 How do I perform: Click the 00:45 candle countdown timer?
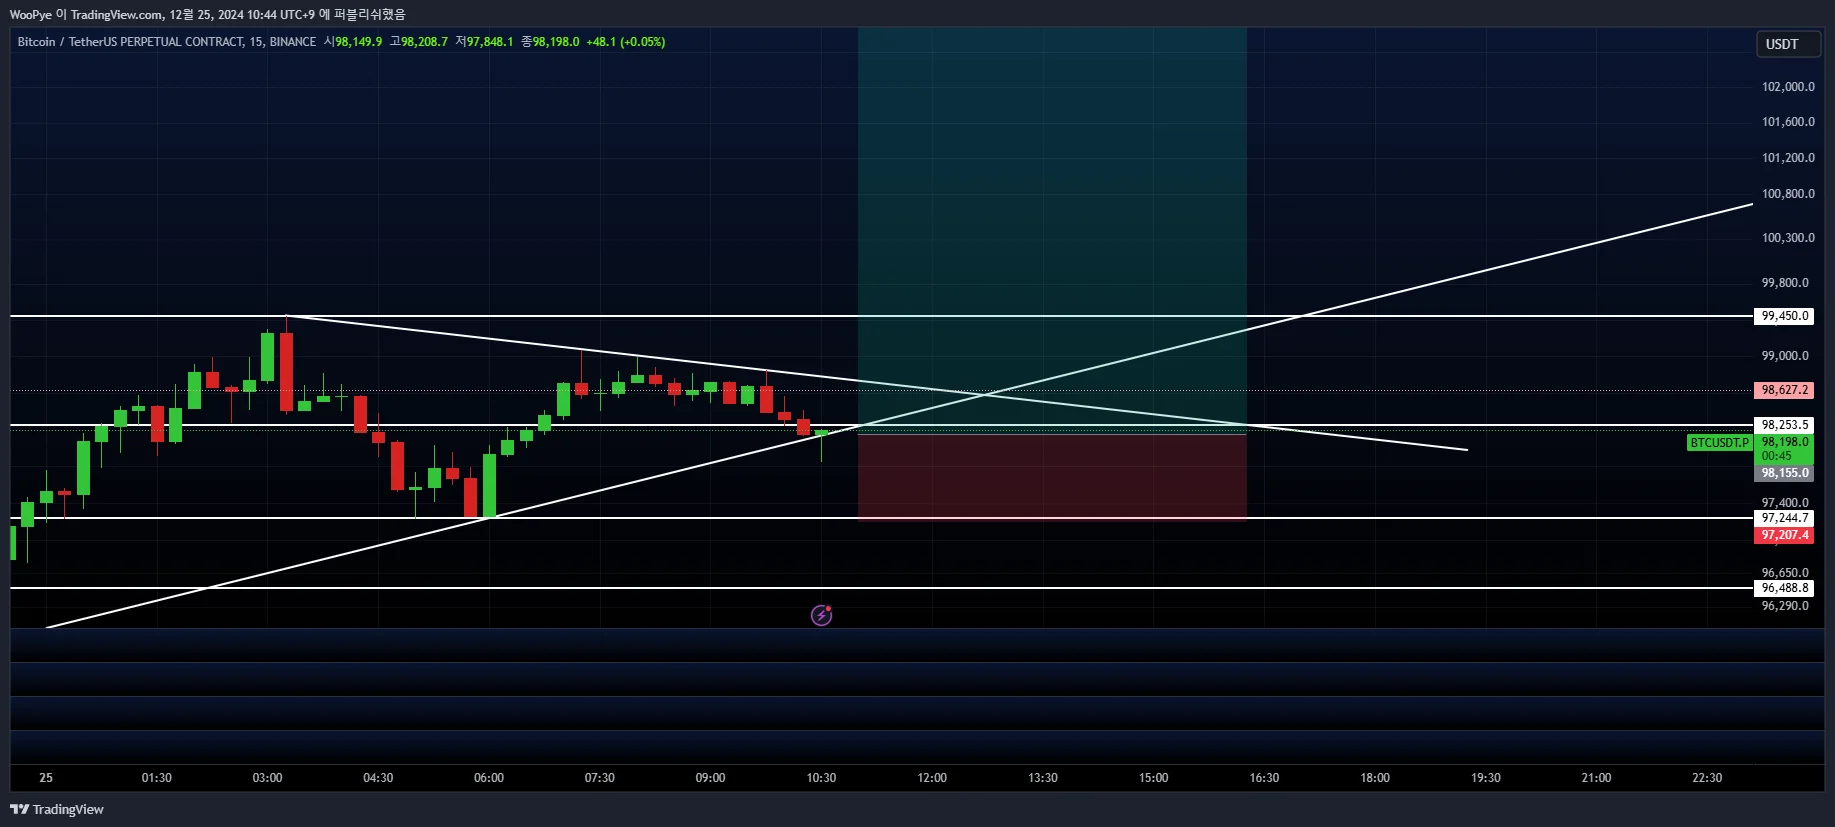[1777, 456]
